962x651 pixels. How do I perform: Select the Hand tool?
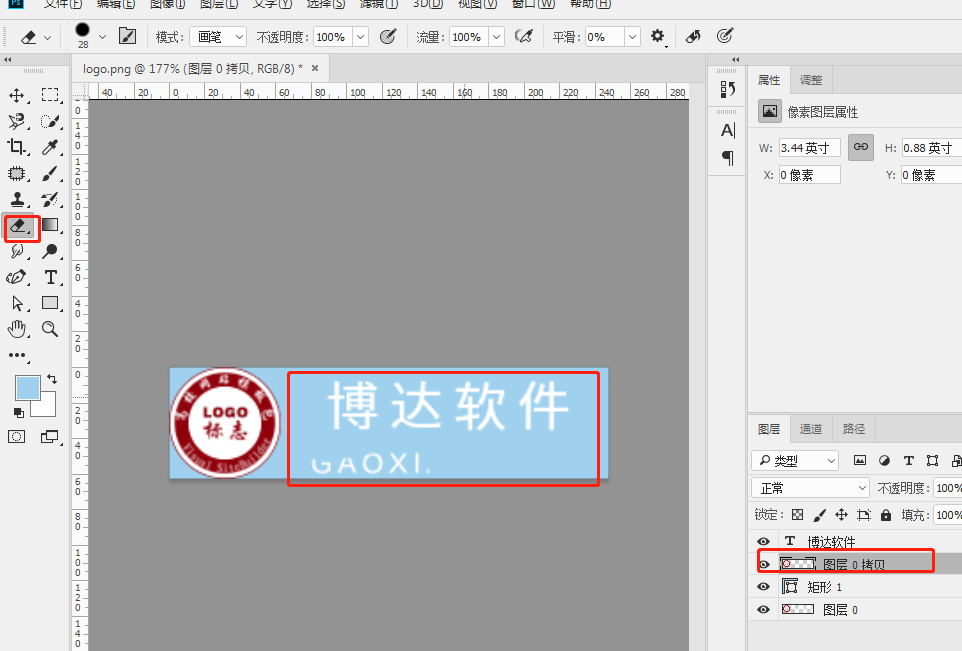17,329
